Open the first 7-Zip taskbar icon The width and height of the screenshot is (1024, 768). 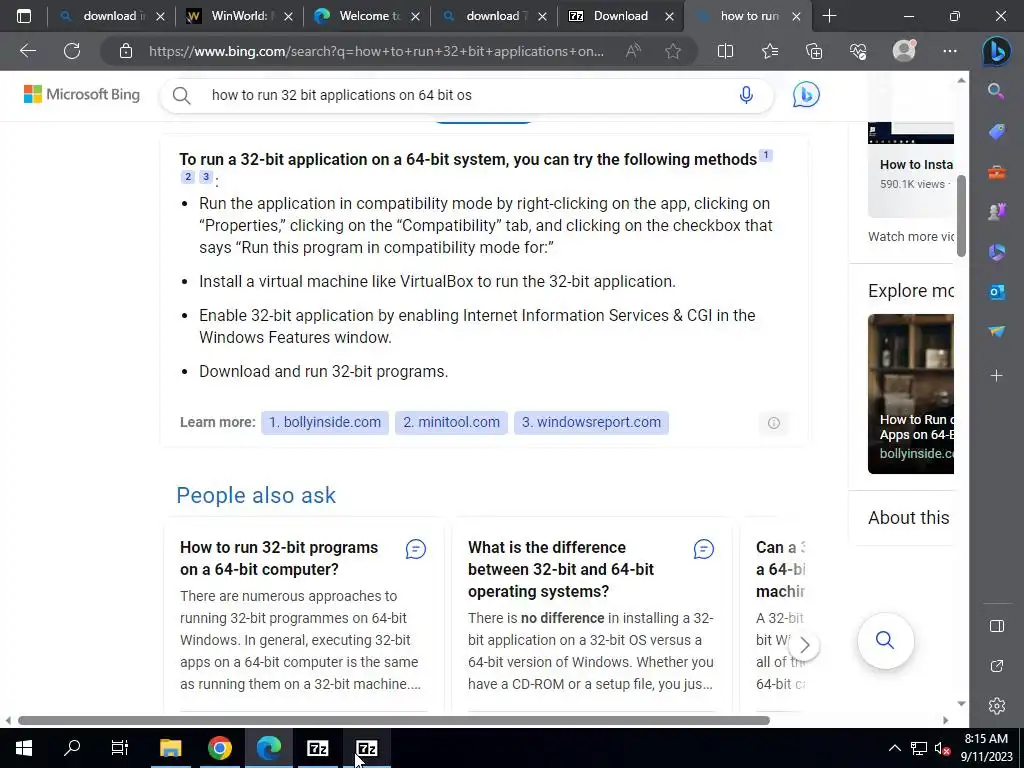click(x=317, y=748)
